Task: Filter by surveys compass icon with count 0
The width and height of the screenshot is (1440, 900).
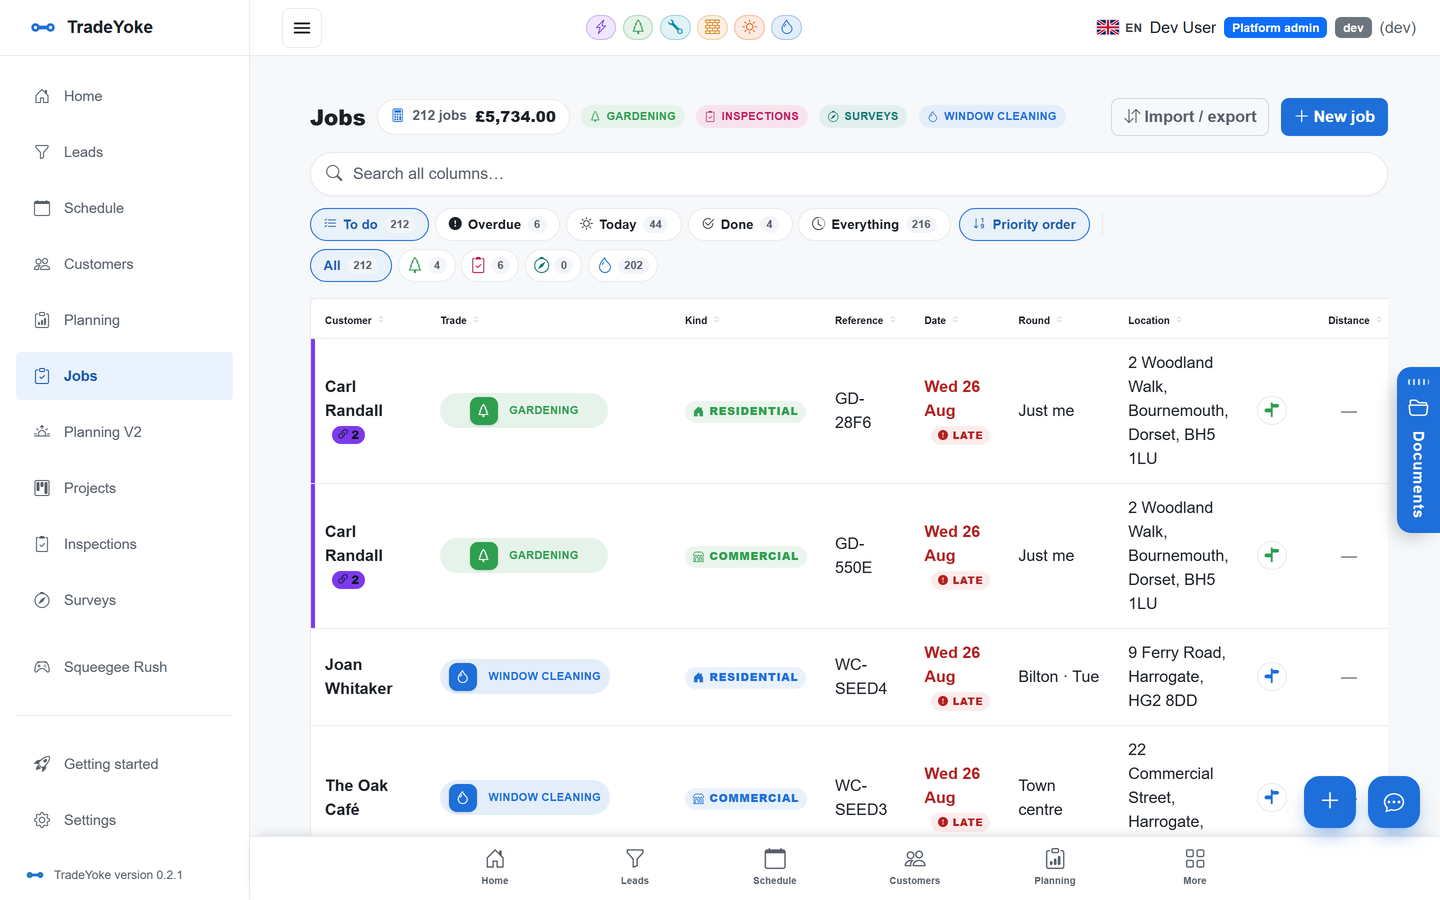Action: tap(553, 265)
